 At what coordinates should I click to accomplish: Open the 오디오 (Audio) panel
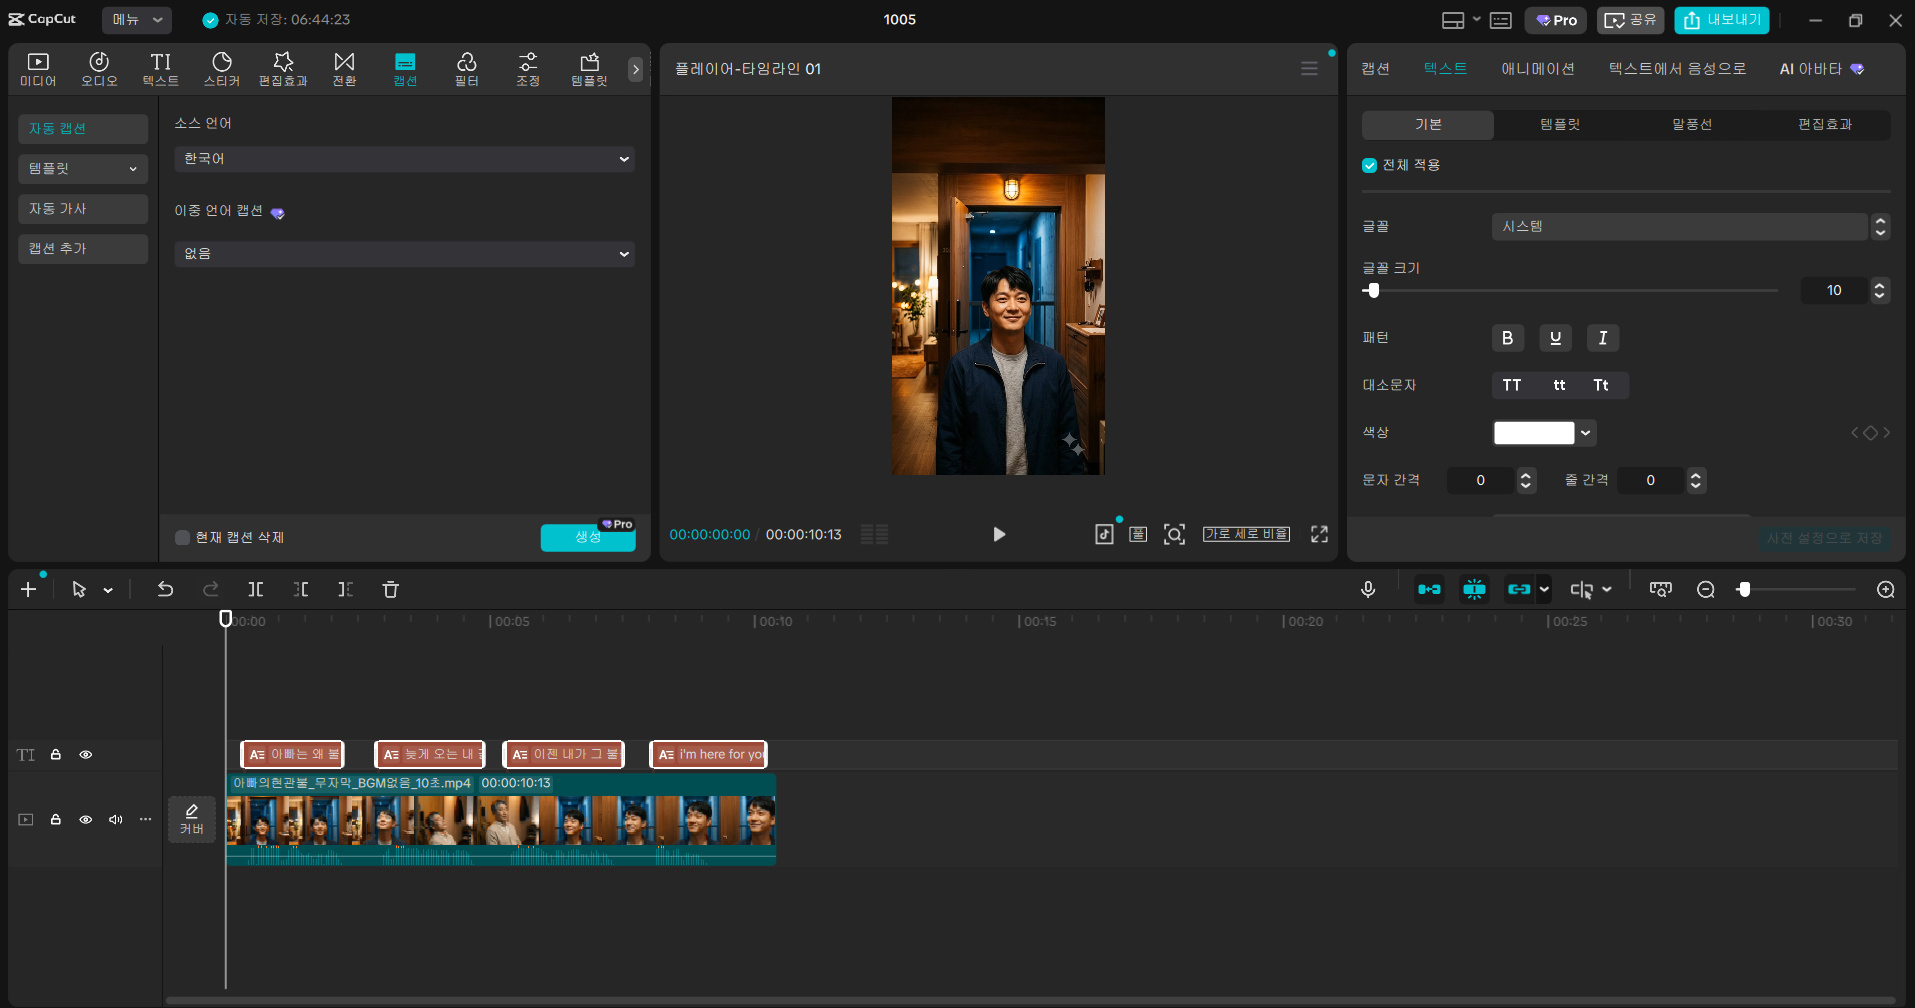99,69
